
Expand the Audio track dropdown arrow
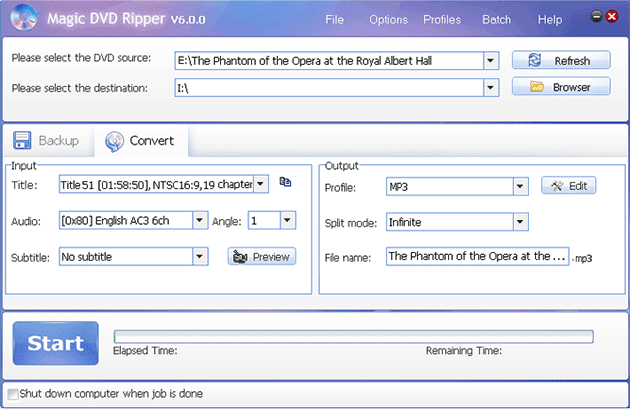200,220
